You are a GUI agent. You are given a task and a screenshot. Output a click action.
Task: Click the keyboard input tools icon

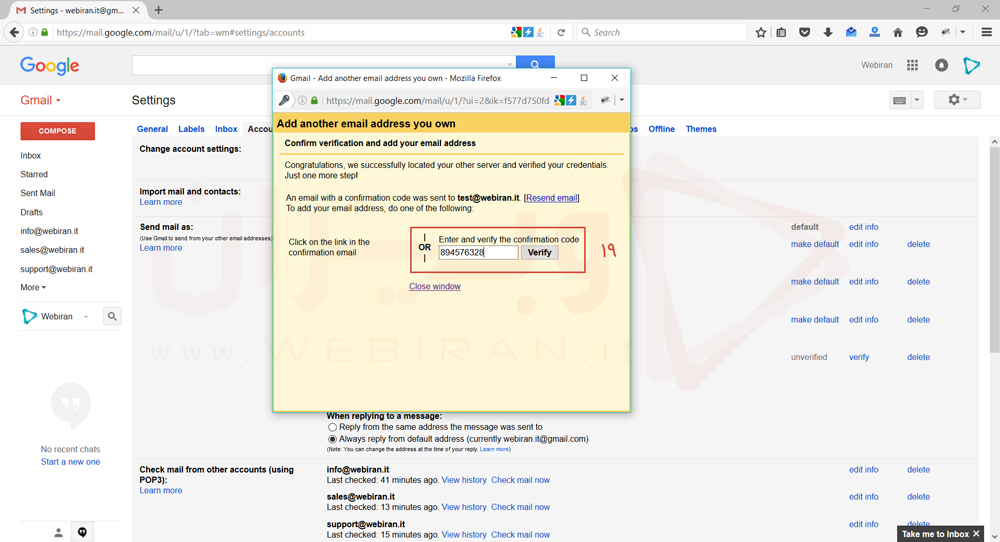tap(899, 100)
